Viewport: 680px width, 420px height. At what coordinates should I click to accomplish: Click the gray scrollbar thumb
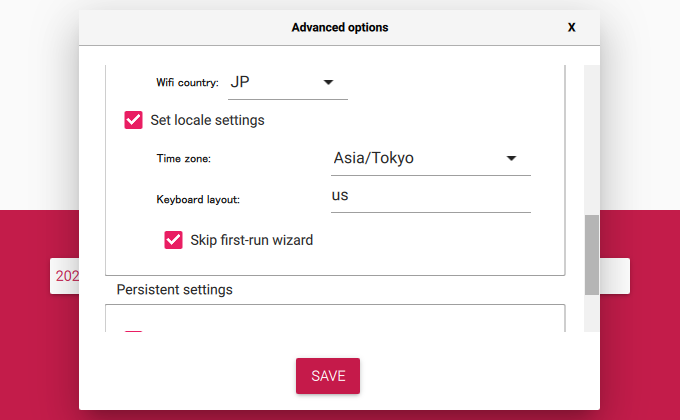coord(592,255)
